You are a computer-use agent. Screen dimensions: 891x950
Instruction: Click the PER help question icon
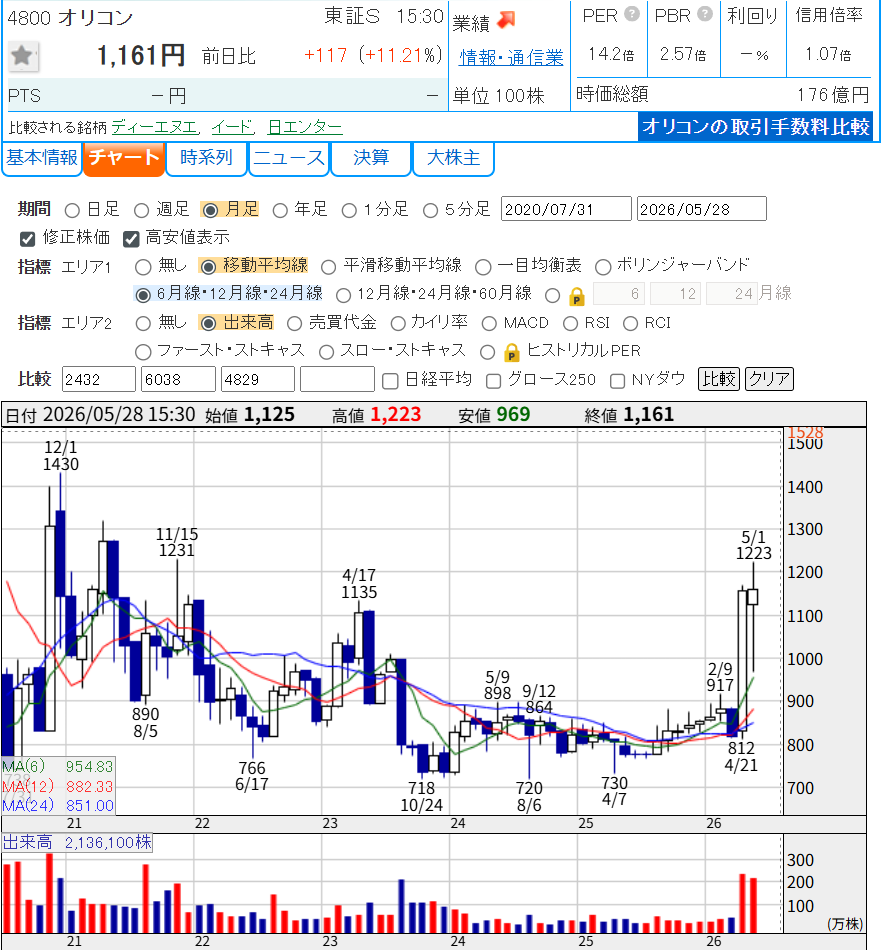[x=632, y=14]
